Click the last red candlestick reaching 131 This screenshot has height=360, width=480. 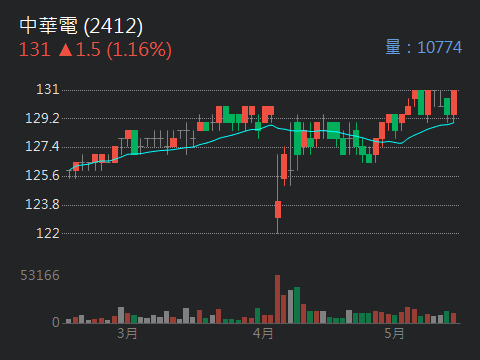click(454, 103)
